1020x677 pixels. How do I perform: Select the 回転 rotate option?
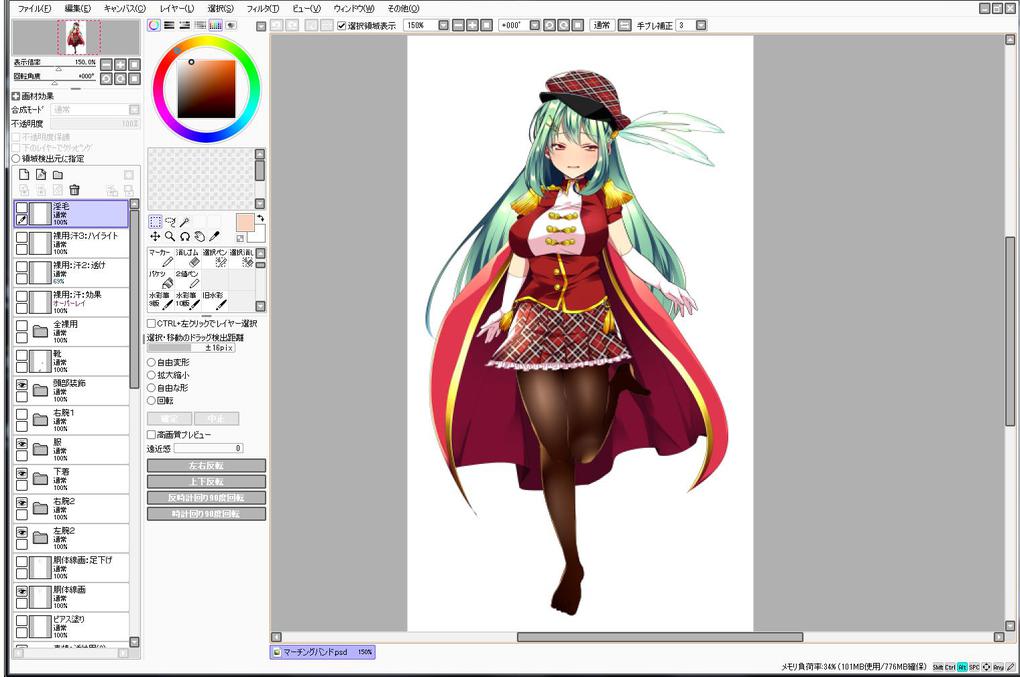click(152, 401)
